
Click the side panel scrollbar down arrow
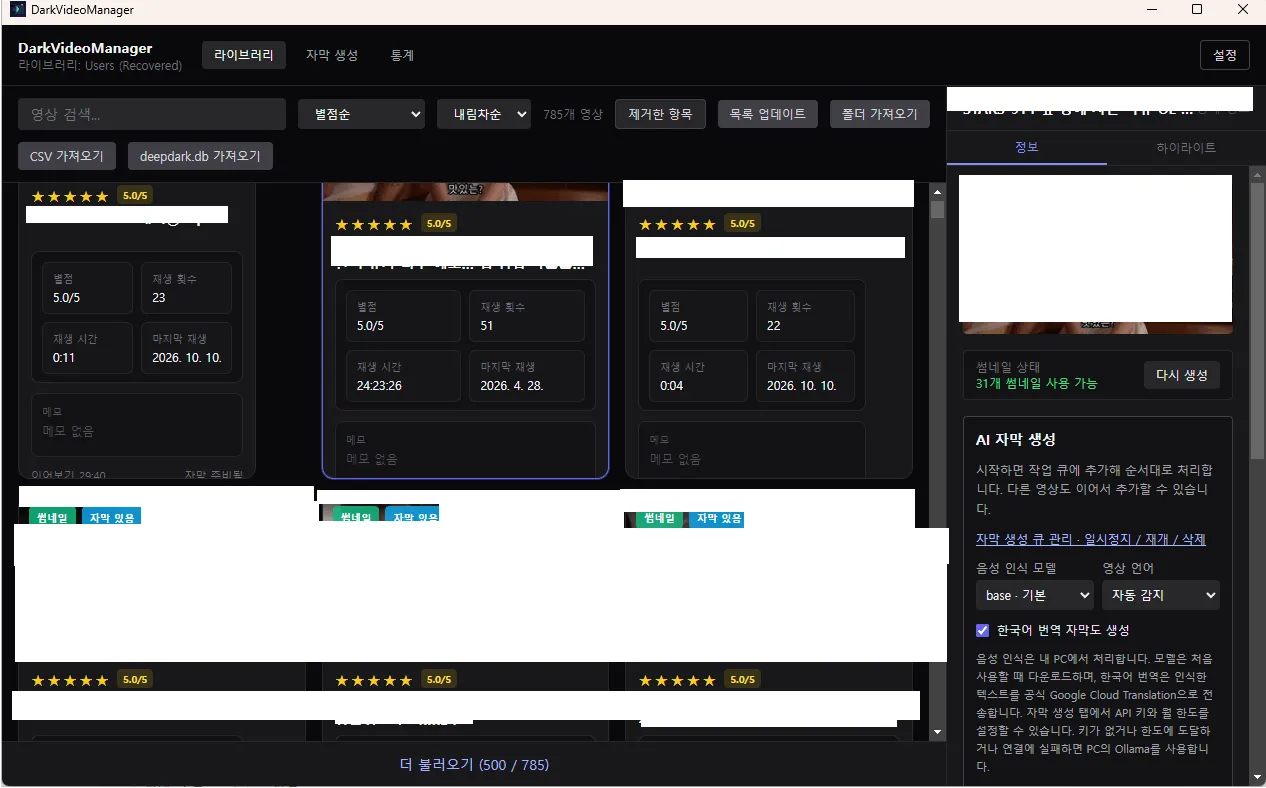tap(1258, 777)
